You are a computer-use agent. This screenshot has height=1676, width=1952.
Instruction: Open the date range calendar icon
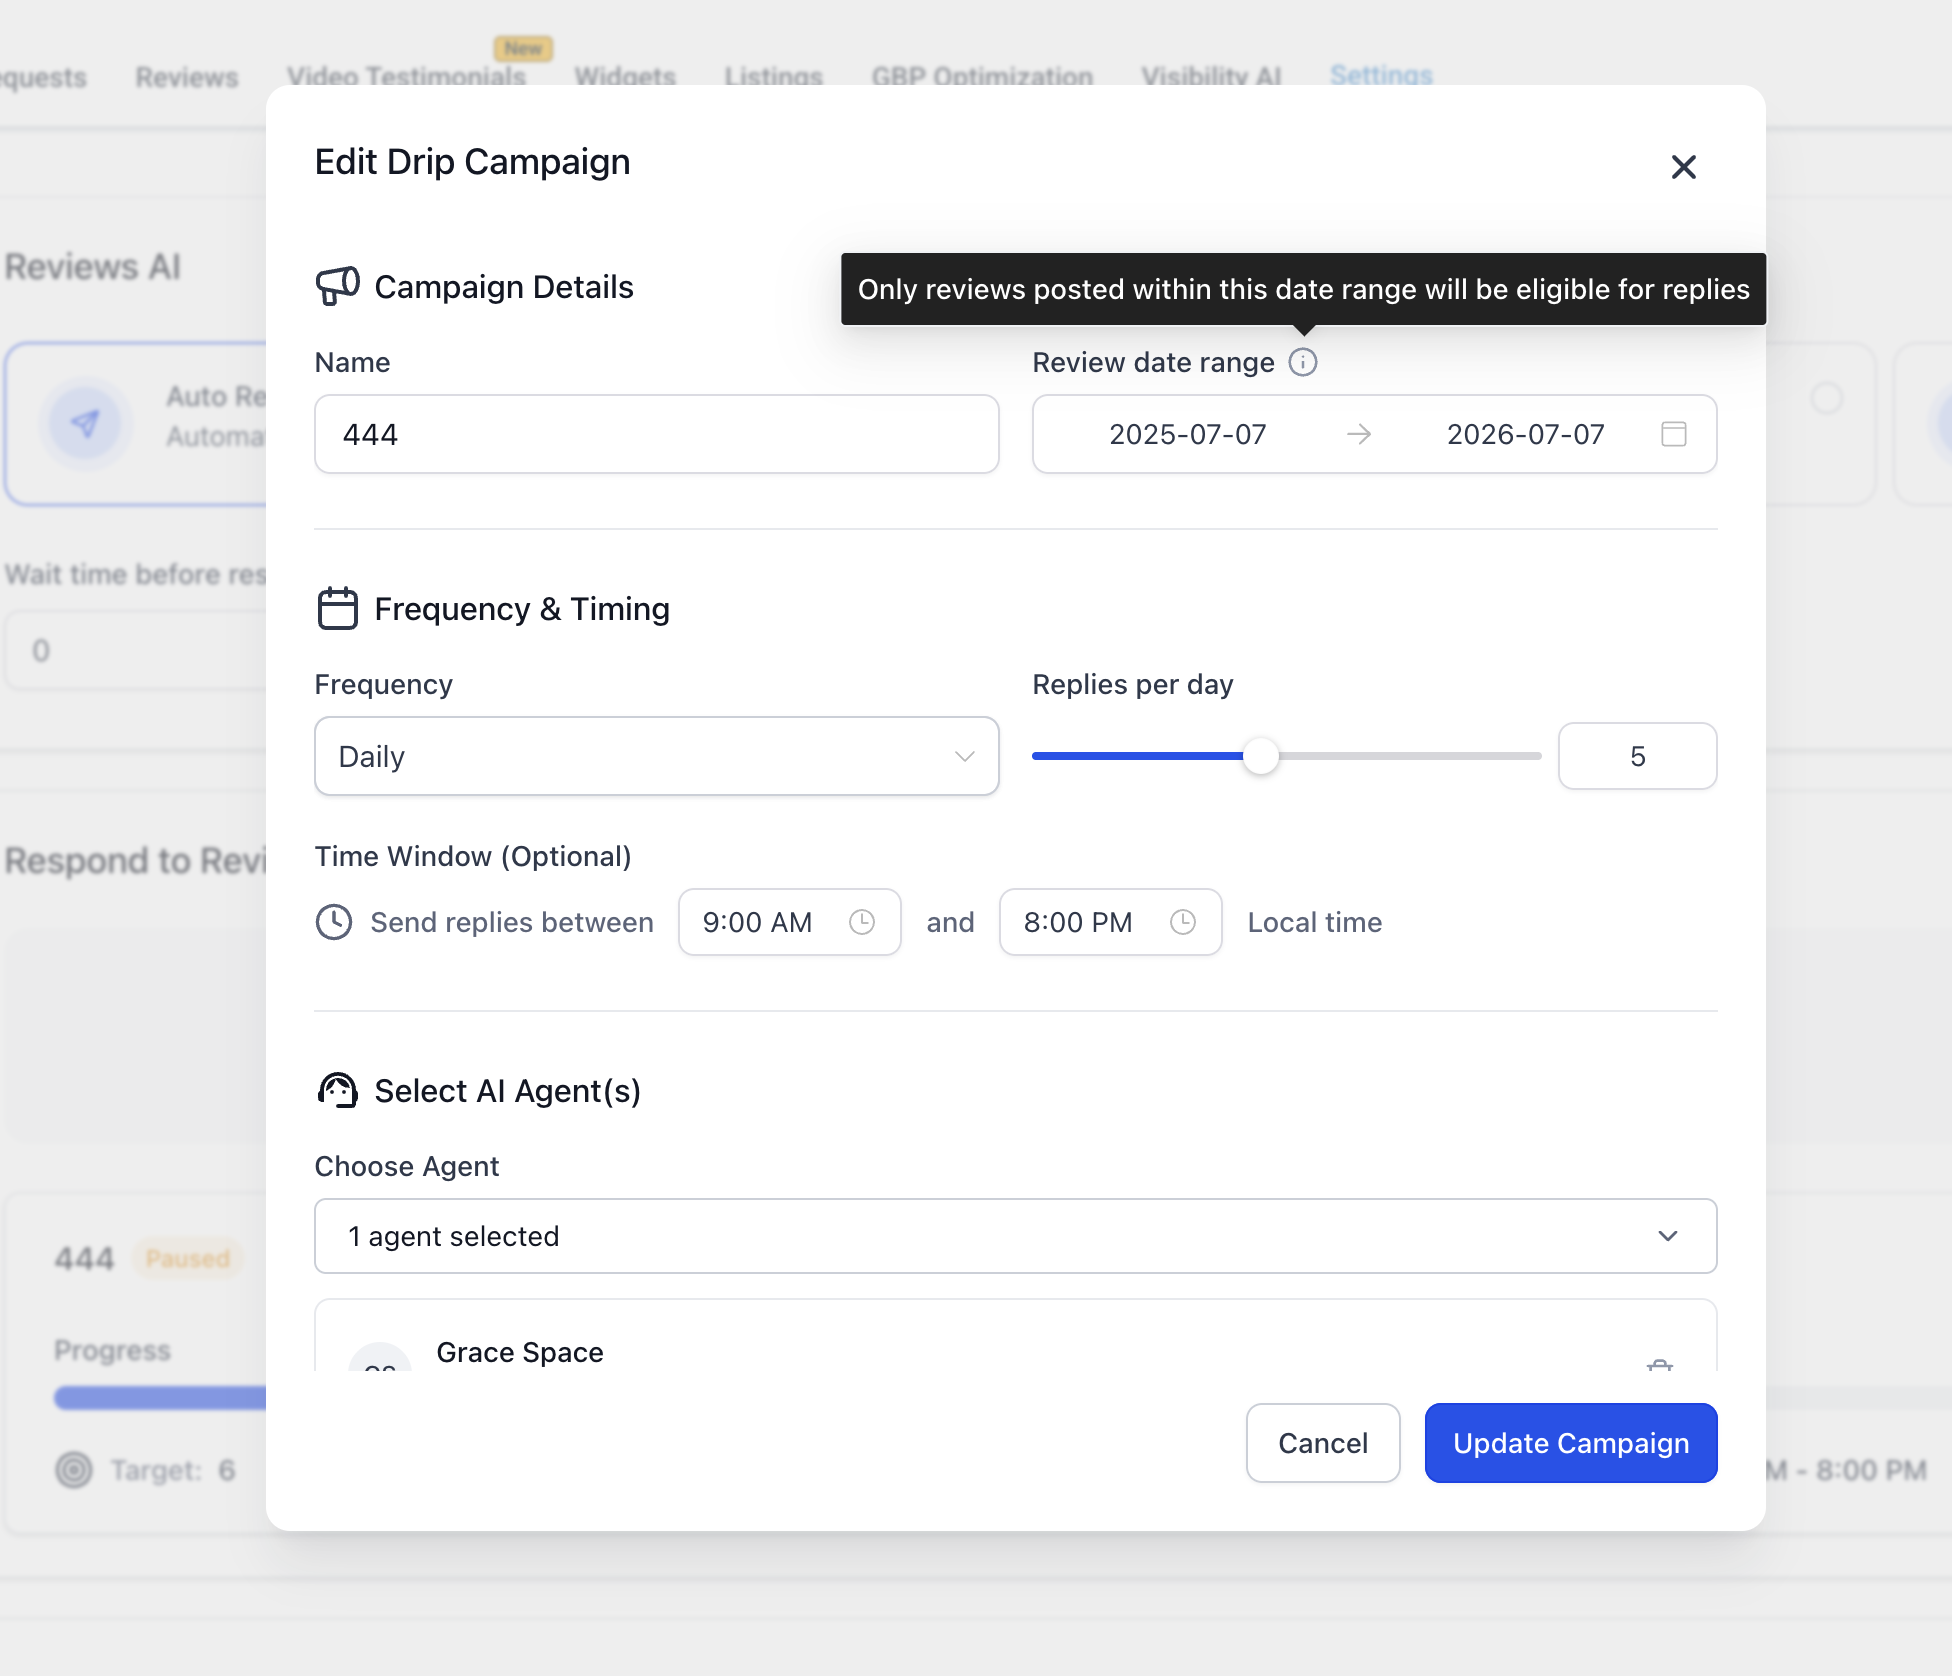point(1673,434)
